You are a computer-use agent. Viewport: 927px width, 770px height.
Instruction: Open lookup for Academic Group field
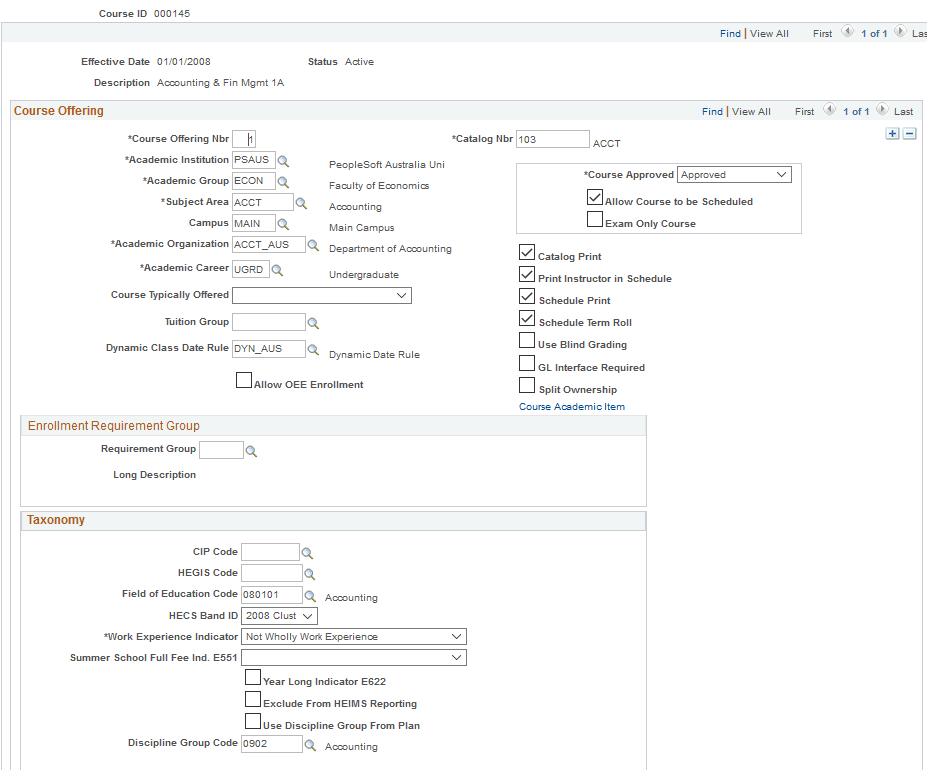point(283,182)
